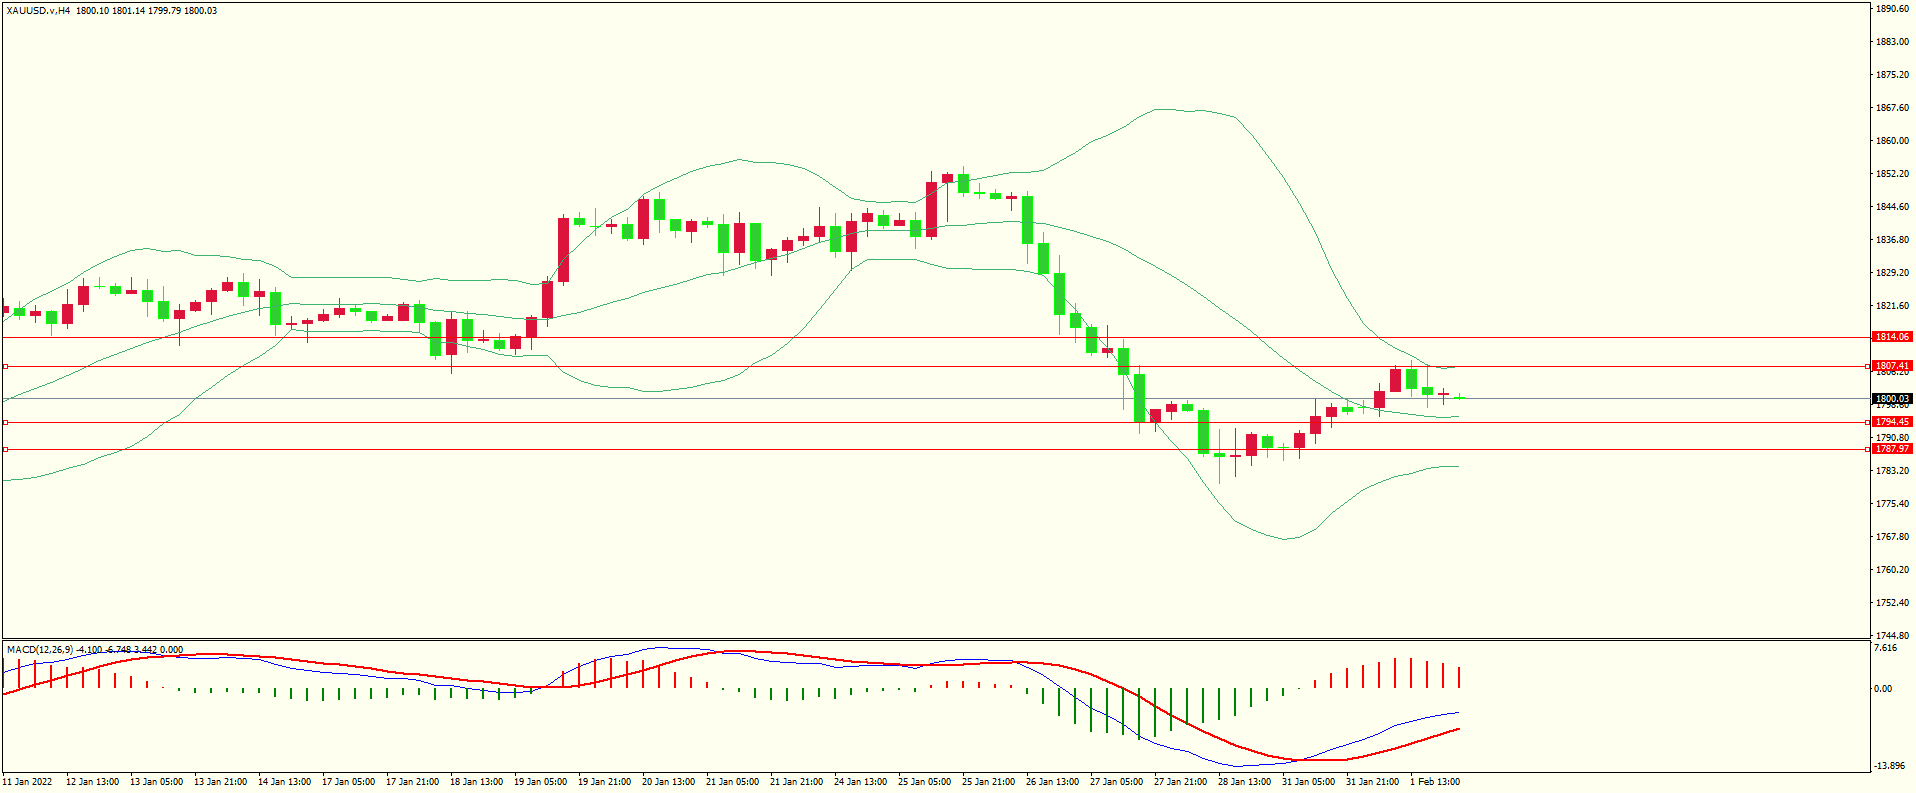The width and height of the screenshot is (1916, 793).
Task: Select the 1814.06 price level tag
Action: (x=1891, y=337)
